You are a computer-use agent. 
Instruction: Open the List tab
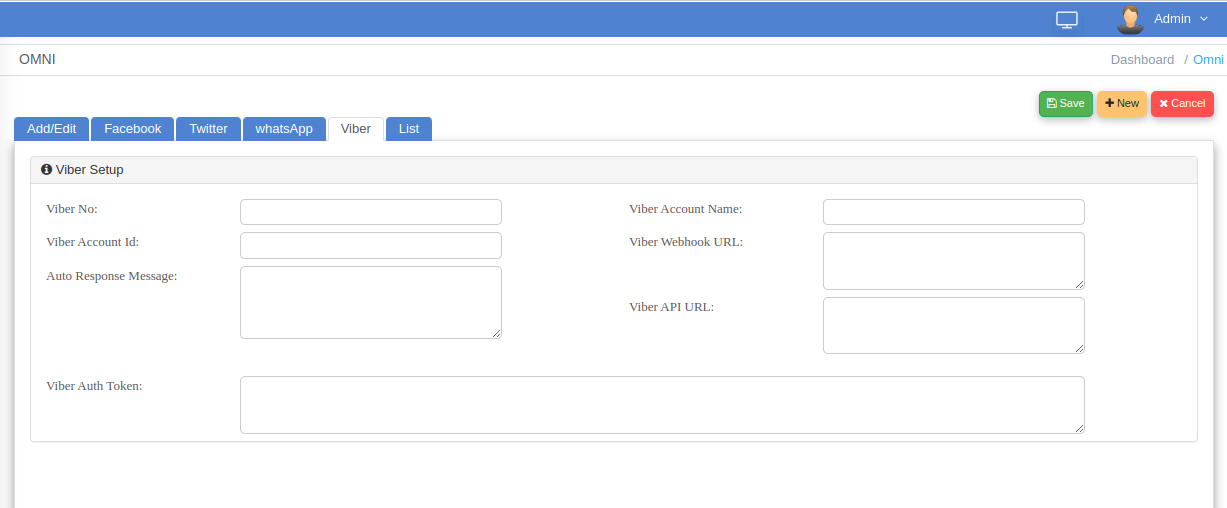click(408, 129)
